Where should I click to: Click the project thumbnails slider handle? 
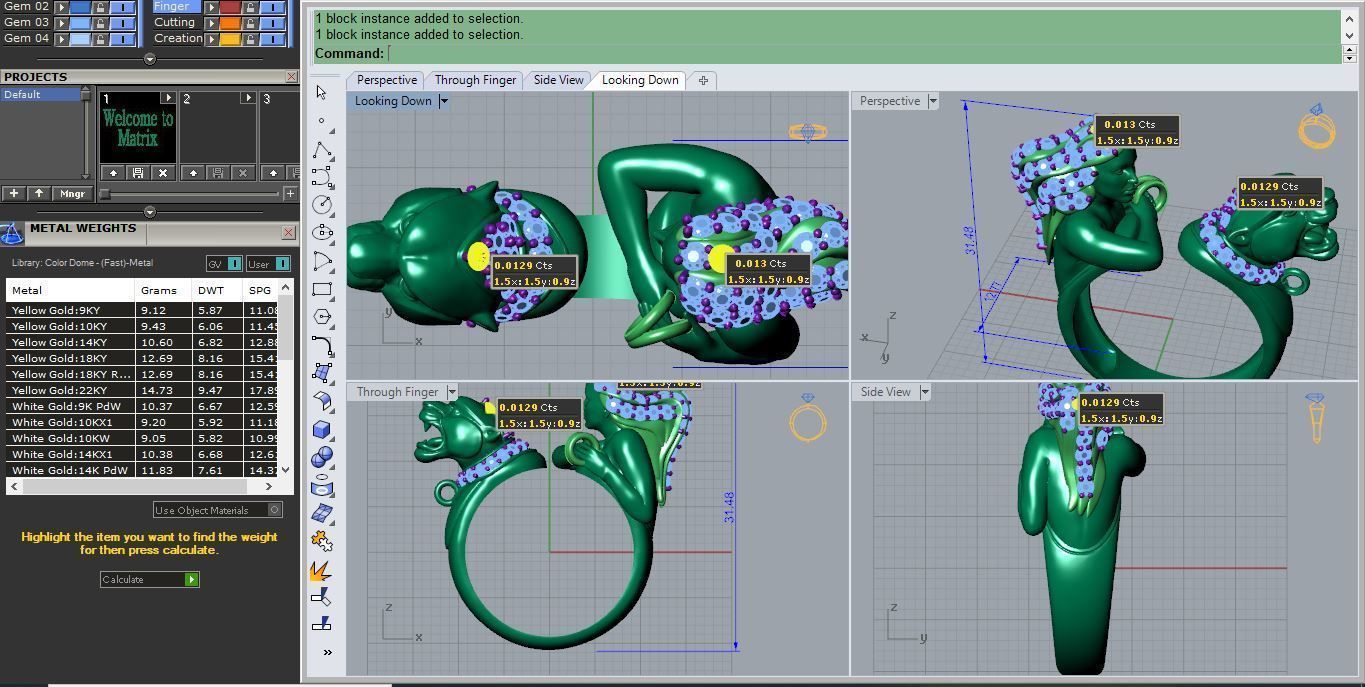pos(104,194)
